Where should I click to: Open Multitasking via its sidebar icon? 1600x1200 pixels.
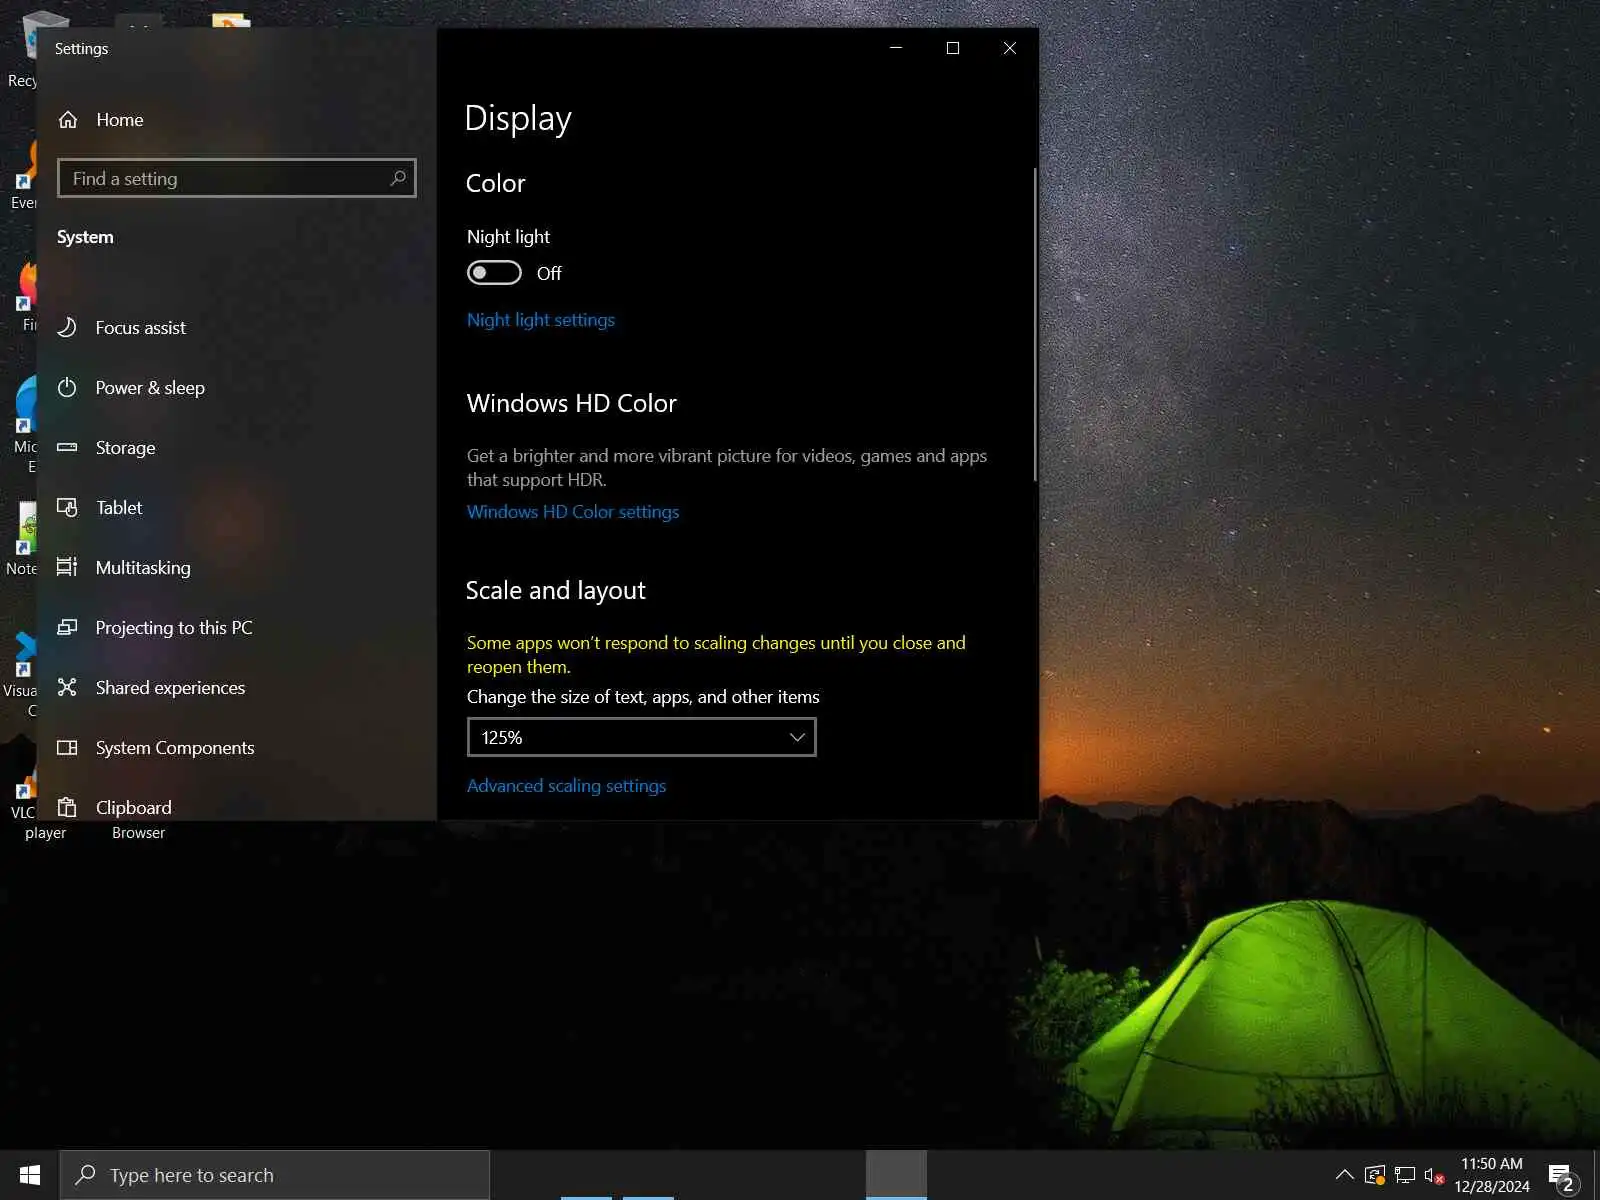pyautogui.click(x=67, y=567)
